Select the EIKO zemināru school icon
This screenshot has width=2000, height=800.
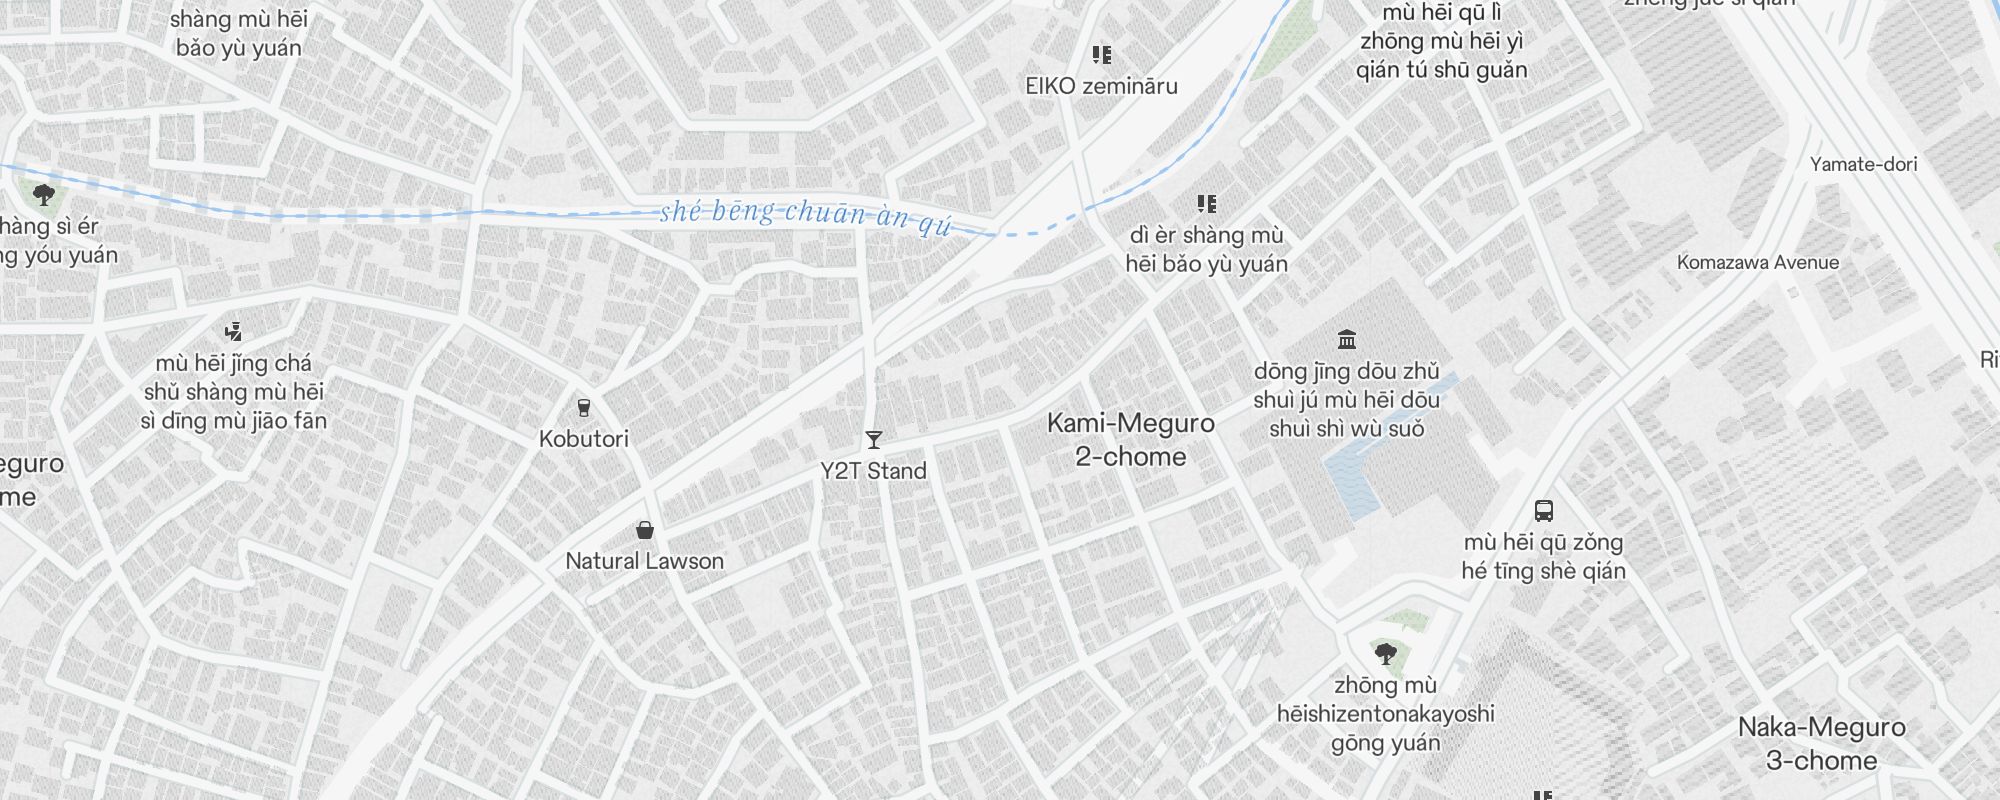pyautogui.click(x=1102, y=55)
